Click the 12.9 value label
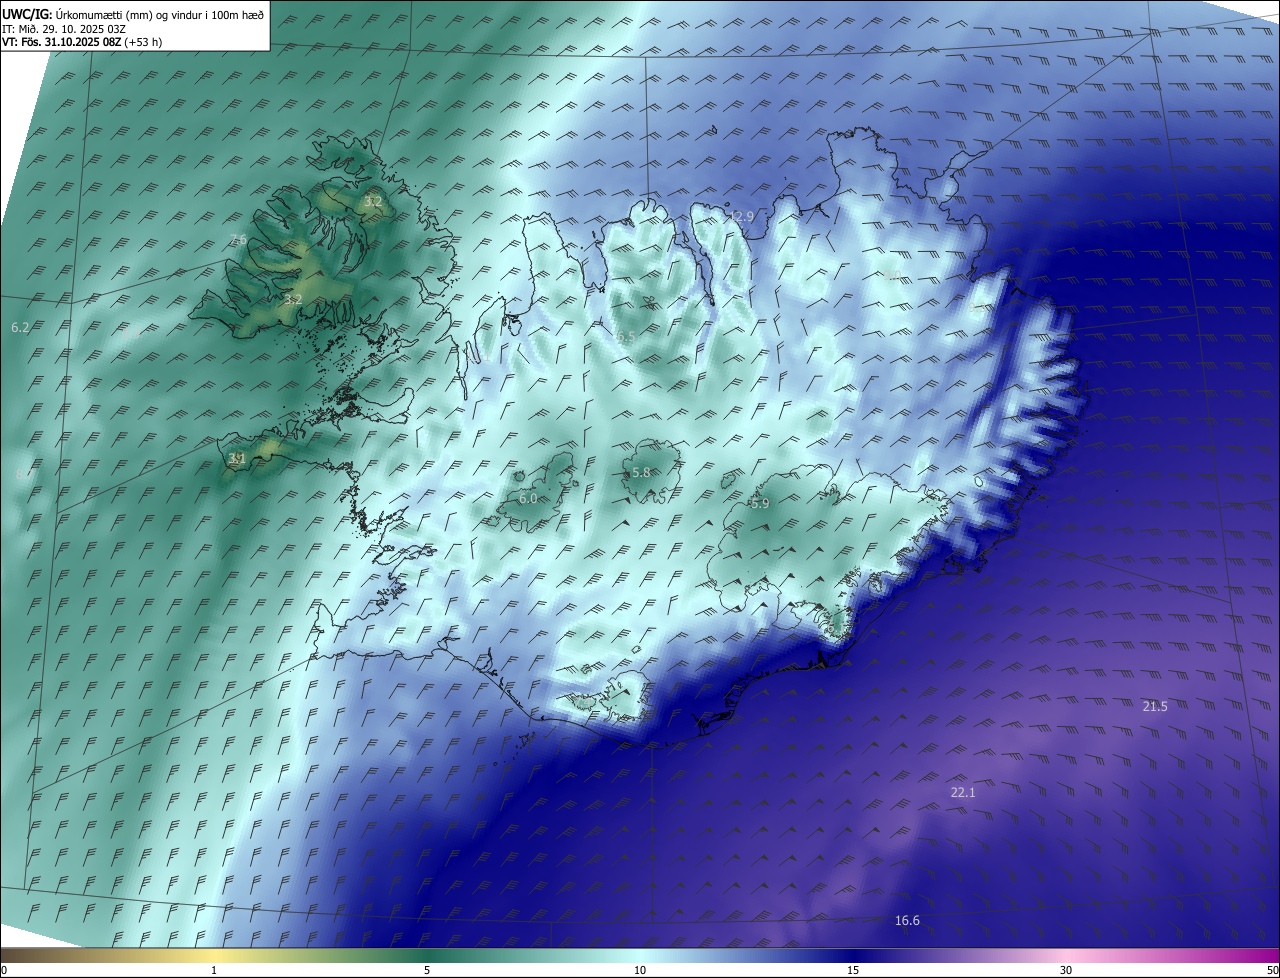 coord(741,216)
